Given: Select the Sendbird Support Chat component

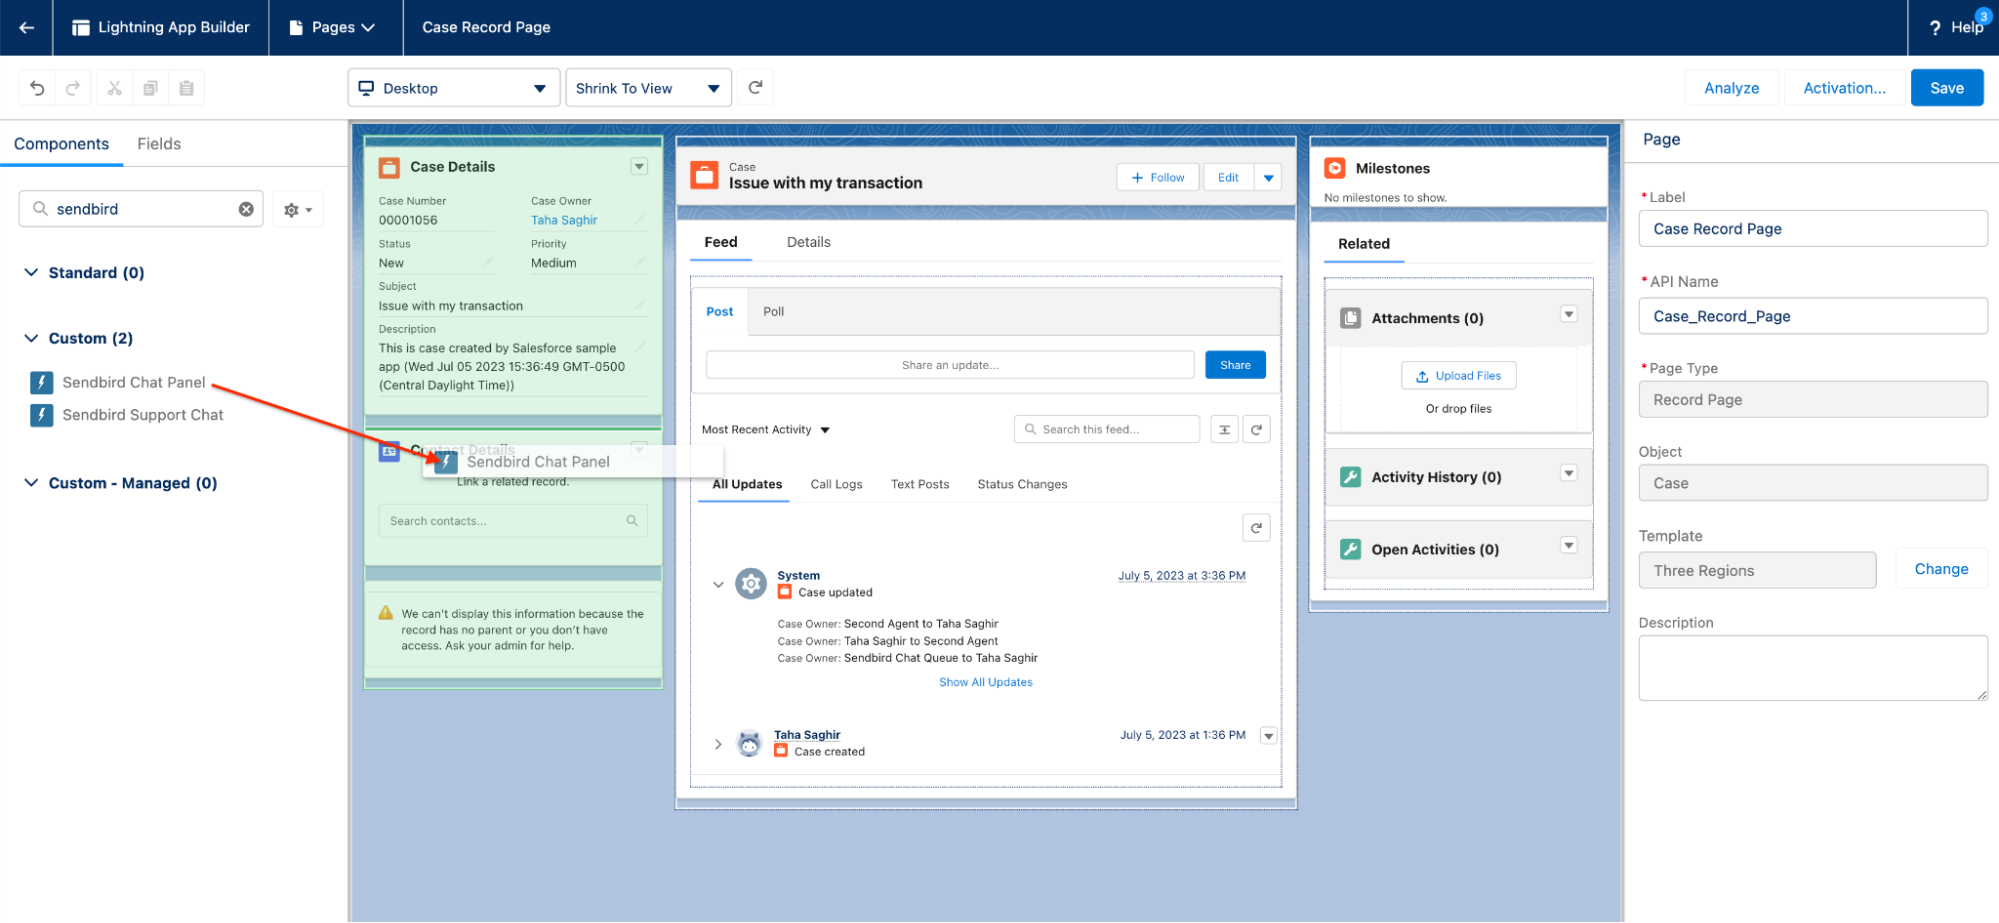Looking at the screenshot, I should coord(142,415).
